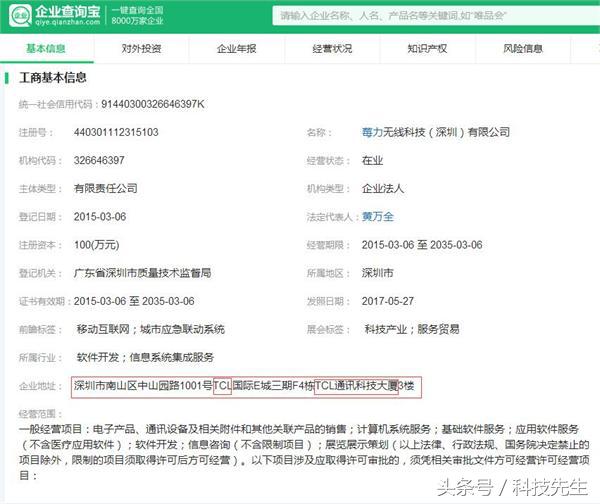Click the company address text line
600x504 pixels.
(244, 386)
